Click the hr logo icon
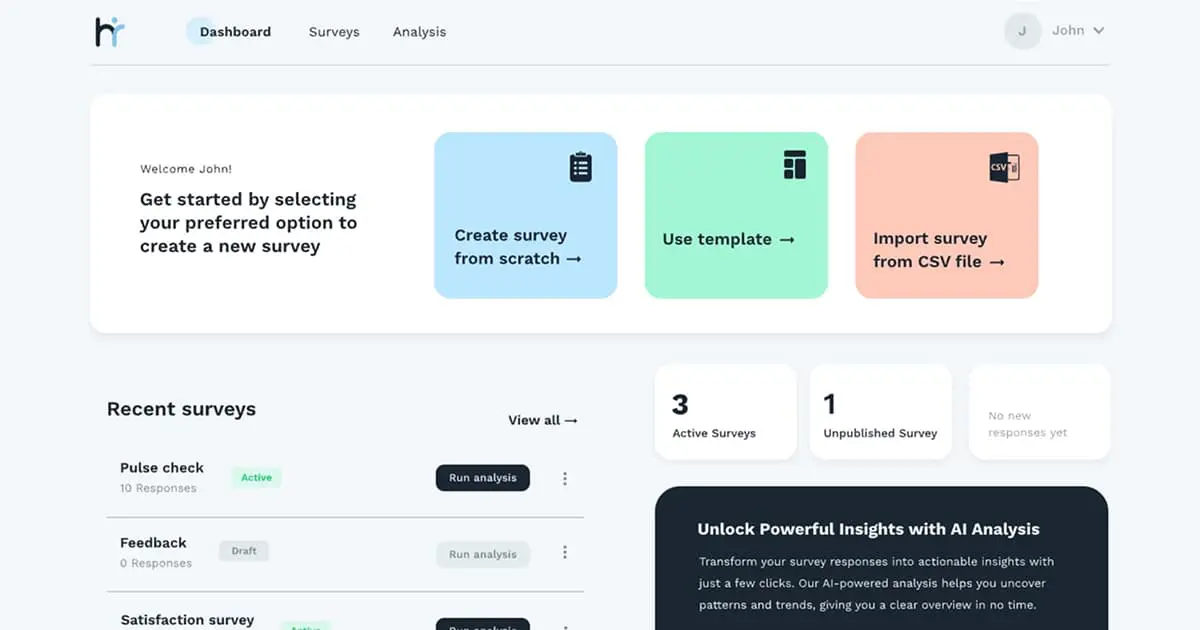The image size is (1200, 630). [x=110, y=31]
